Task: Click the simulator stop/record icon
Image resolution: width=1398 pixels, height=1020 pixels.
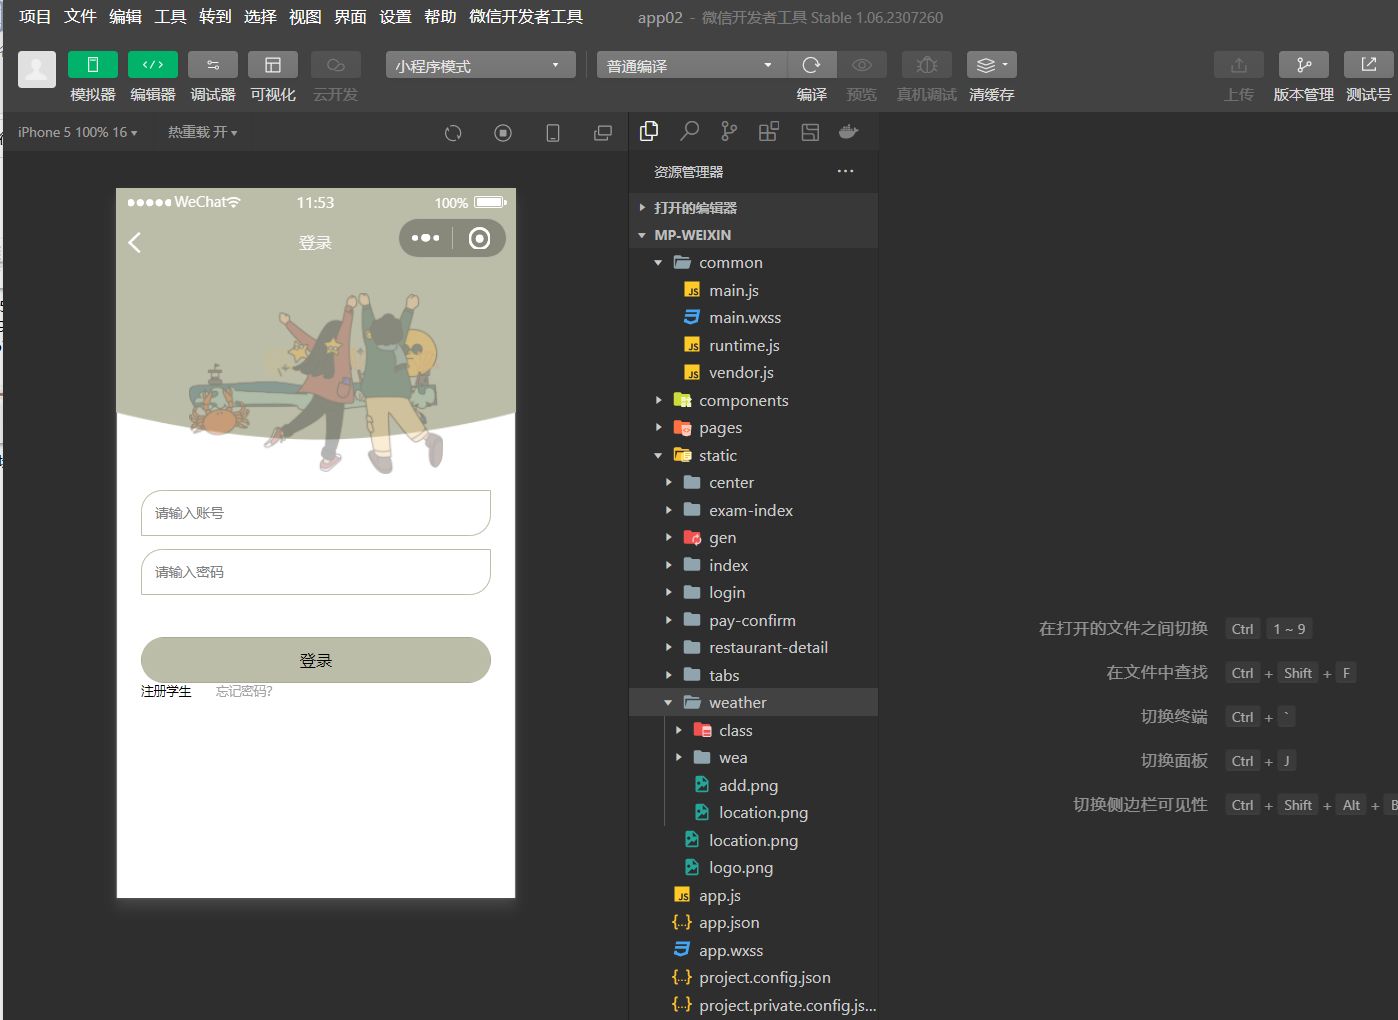Action: [x=503, y=133]
